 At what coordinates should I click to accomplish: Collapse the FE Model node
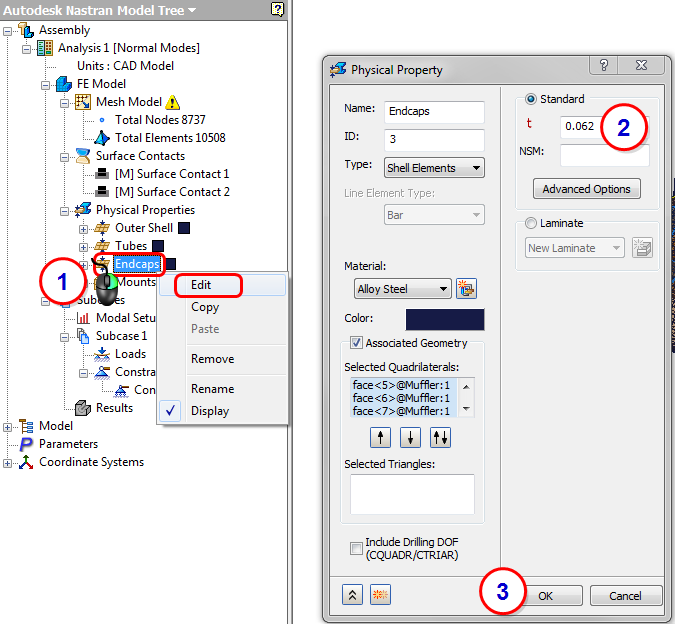45,85
